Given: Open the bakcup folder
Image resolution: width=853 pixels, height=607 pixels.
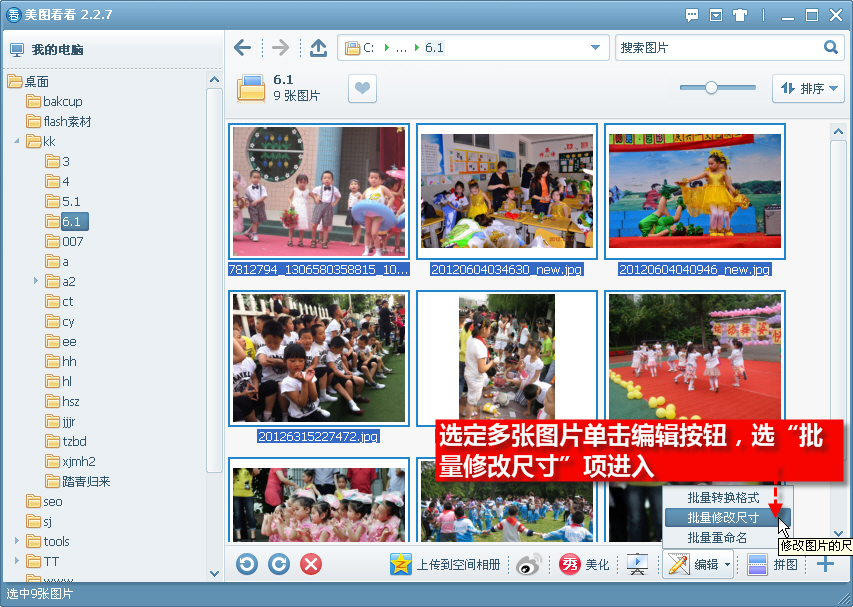Looking at the screenshot, I should (63, 102).
